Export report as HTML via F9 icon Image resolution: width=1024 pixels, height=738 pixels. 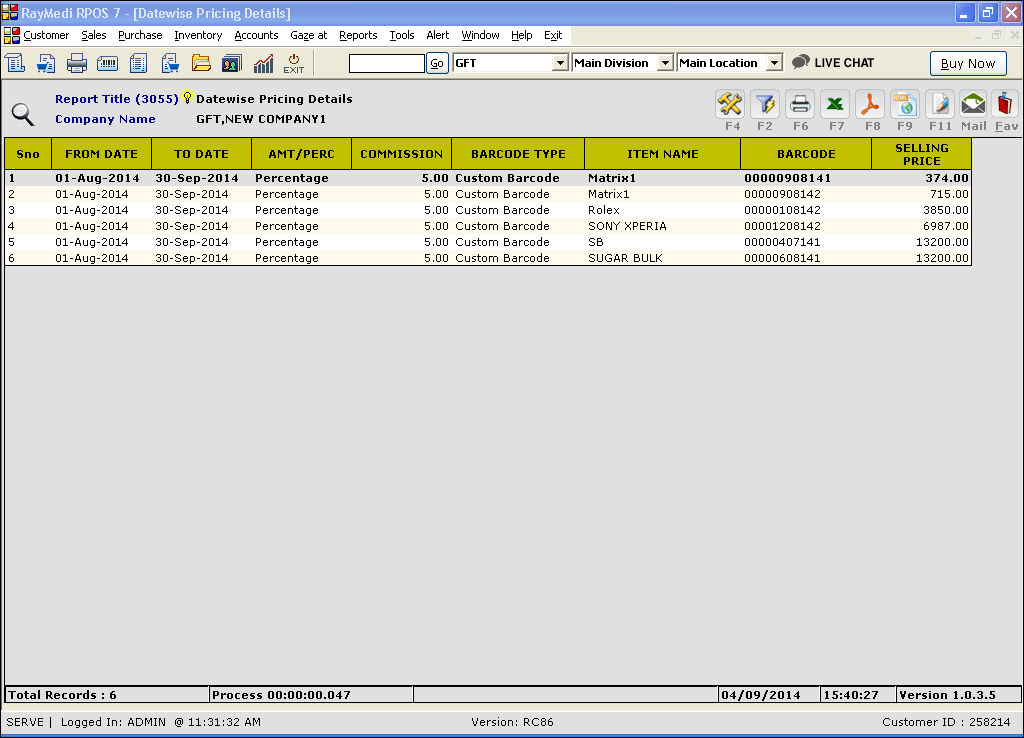[905, 104]
